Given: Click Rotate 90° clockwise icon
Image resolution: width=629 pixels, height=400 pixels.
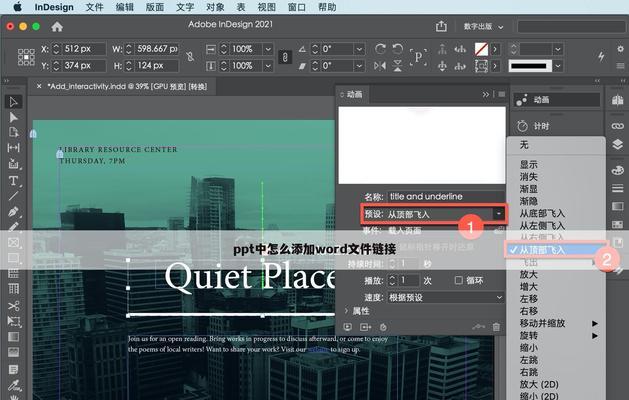Looking at the screenshot, I should point(380,49).
